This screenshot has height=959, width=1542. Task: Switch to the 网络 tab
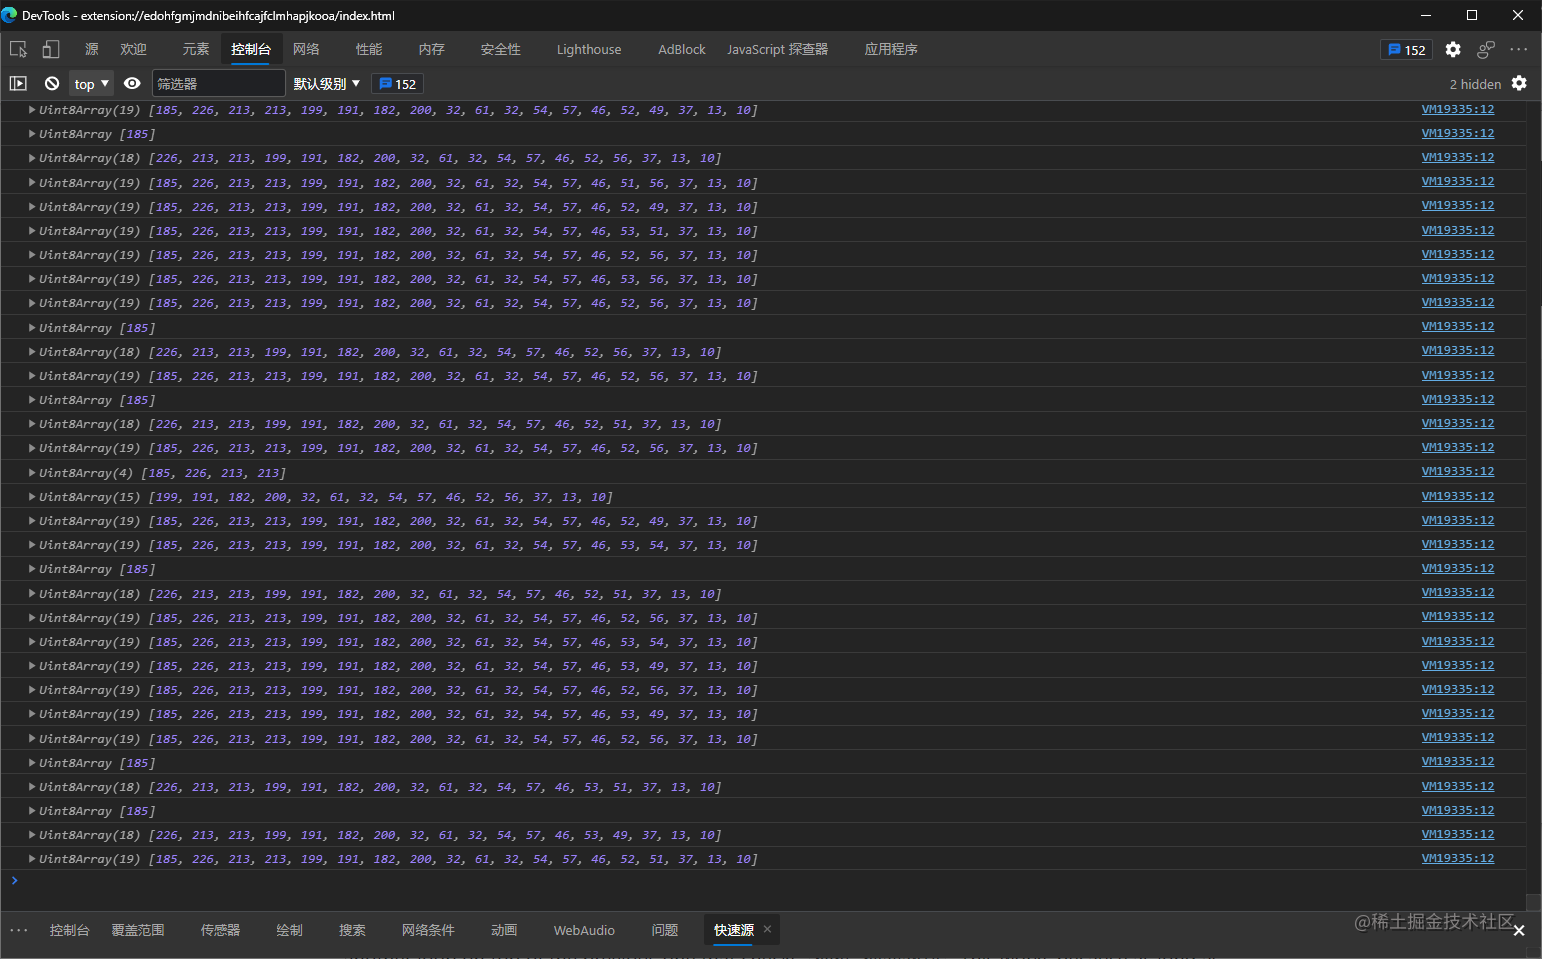click(306, 49)
